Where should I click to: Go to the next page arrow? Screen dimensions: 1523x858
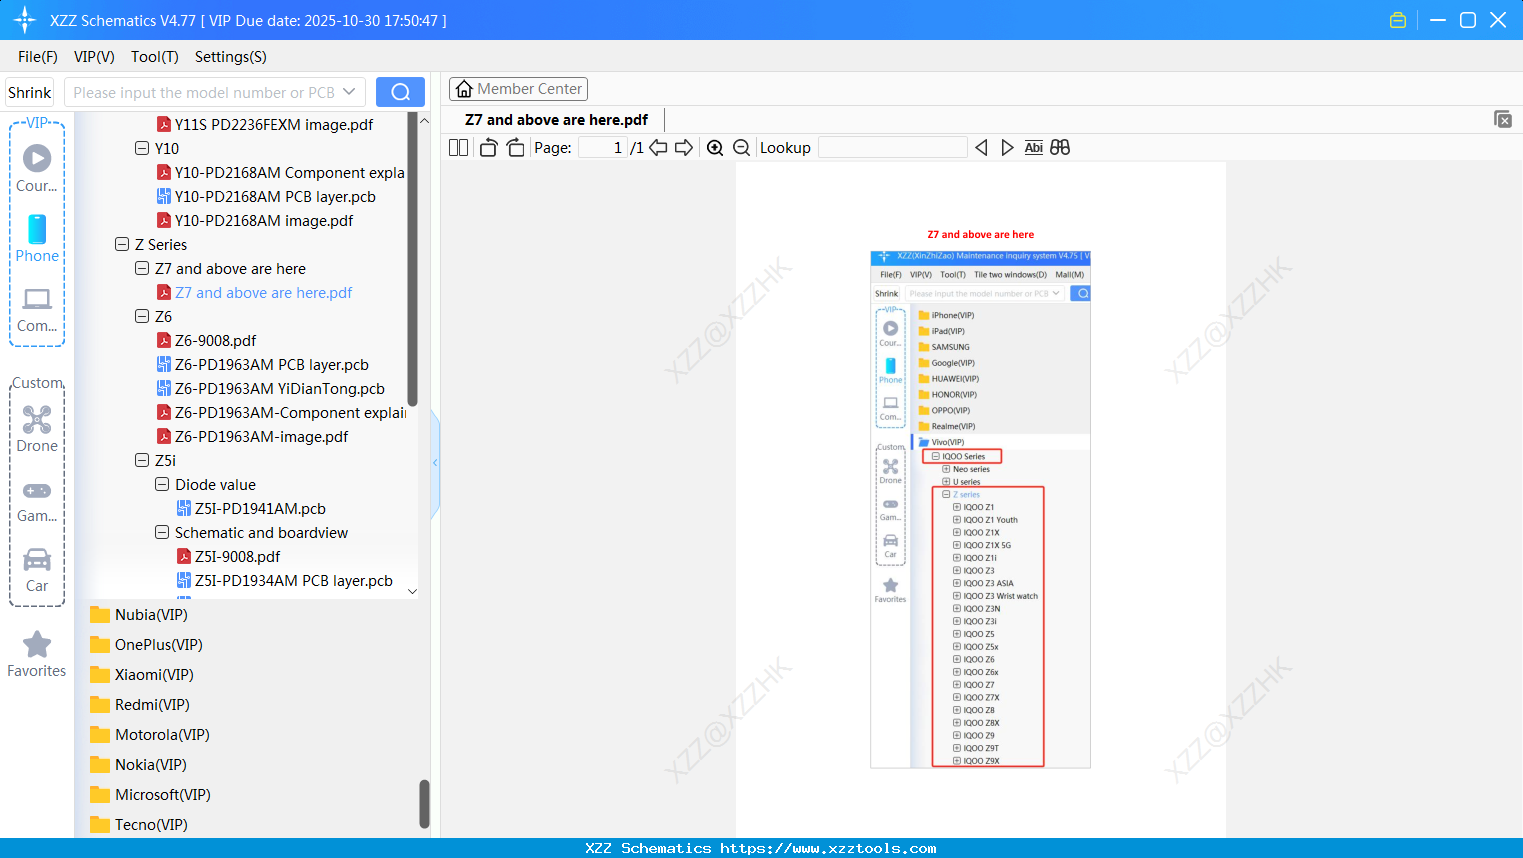684,148
